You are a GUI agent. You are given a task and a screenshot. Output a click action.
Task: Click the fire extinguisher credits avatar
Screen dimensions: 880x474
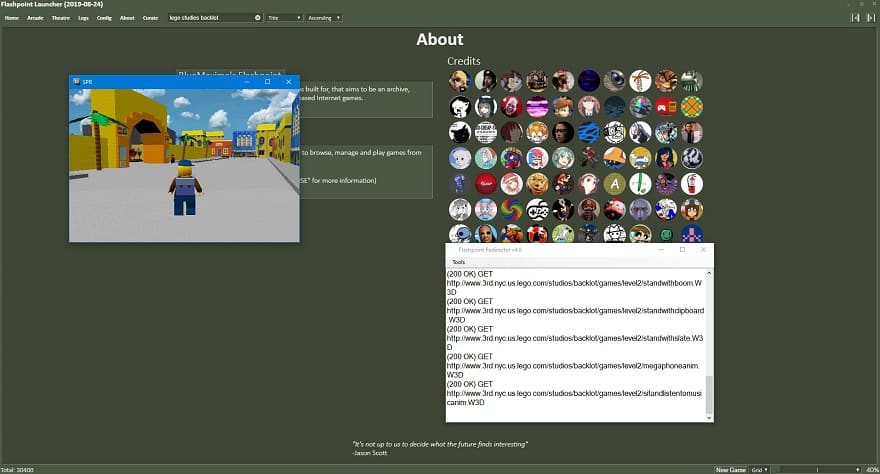point(692,184)
